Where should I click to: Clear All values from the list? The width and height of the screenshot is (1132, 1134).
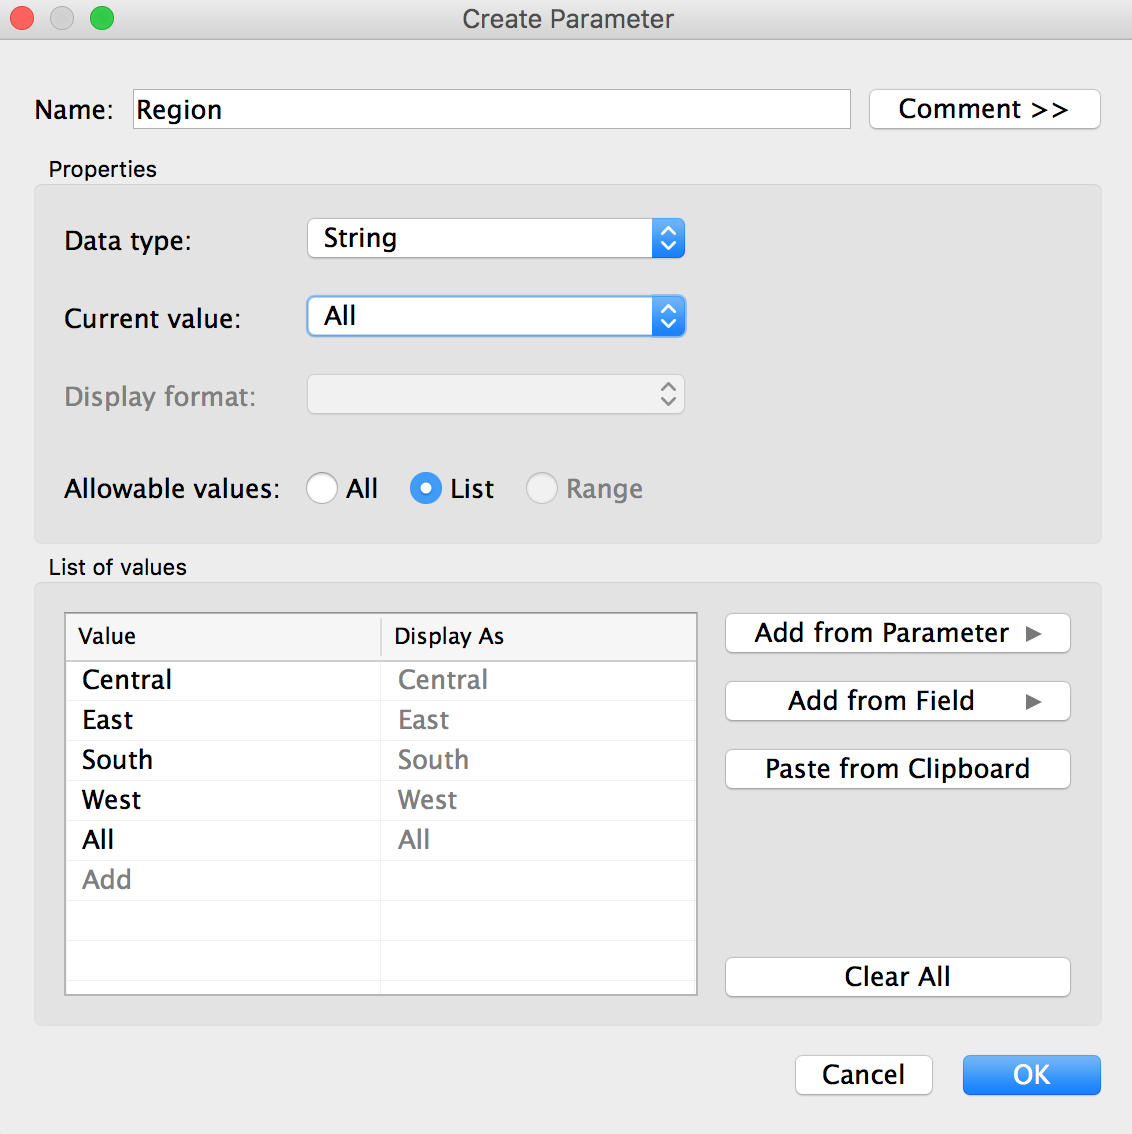(x=897, y=977)
